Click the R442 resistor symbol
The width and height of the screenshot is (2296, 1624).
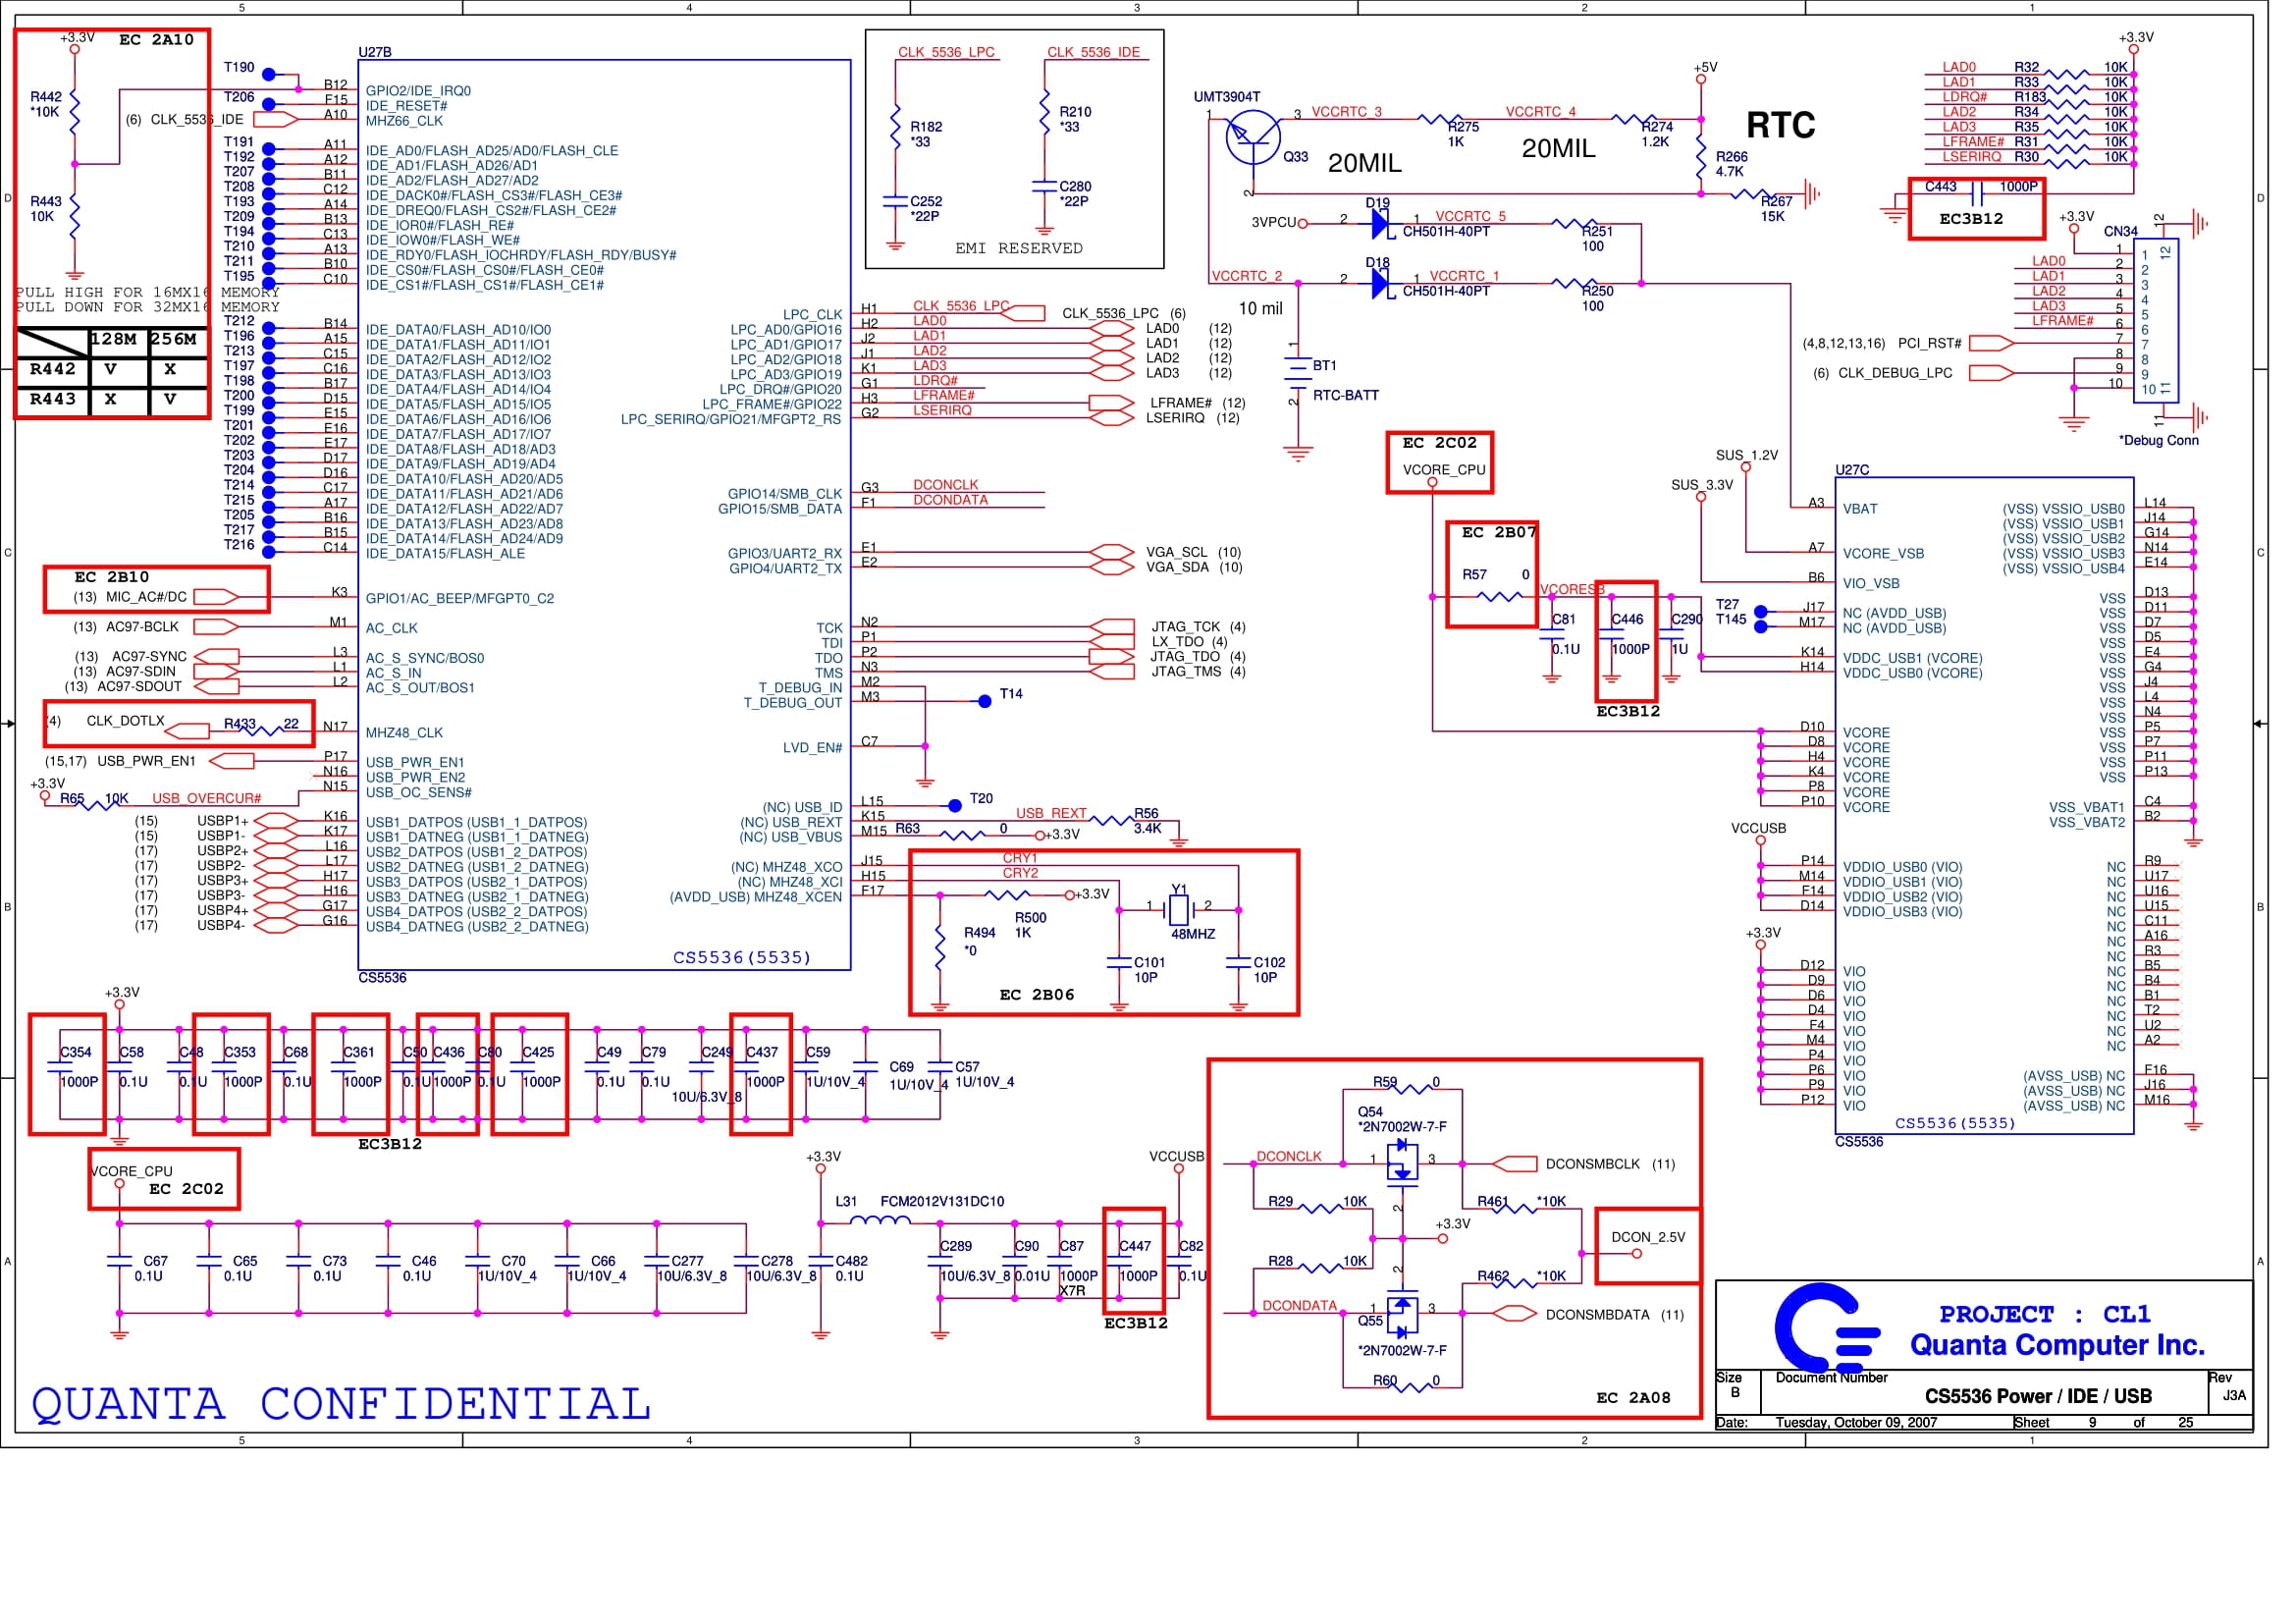[x=75, y=113]
